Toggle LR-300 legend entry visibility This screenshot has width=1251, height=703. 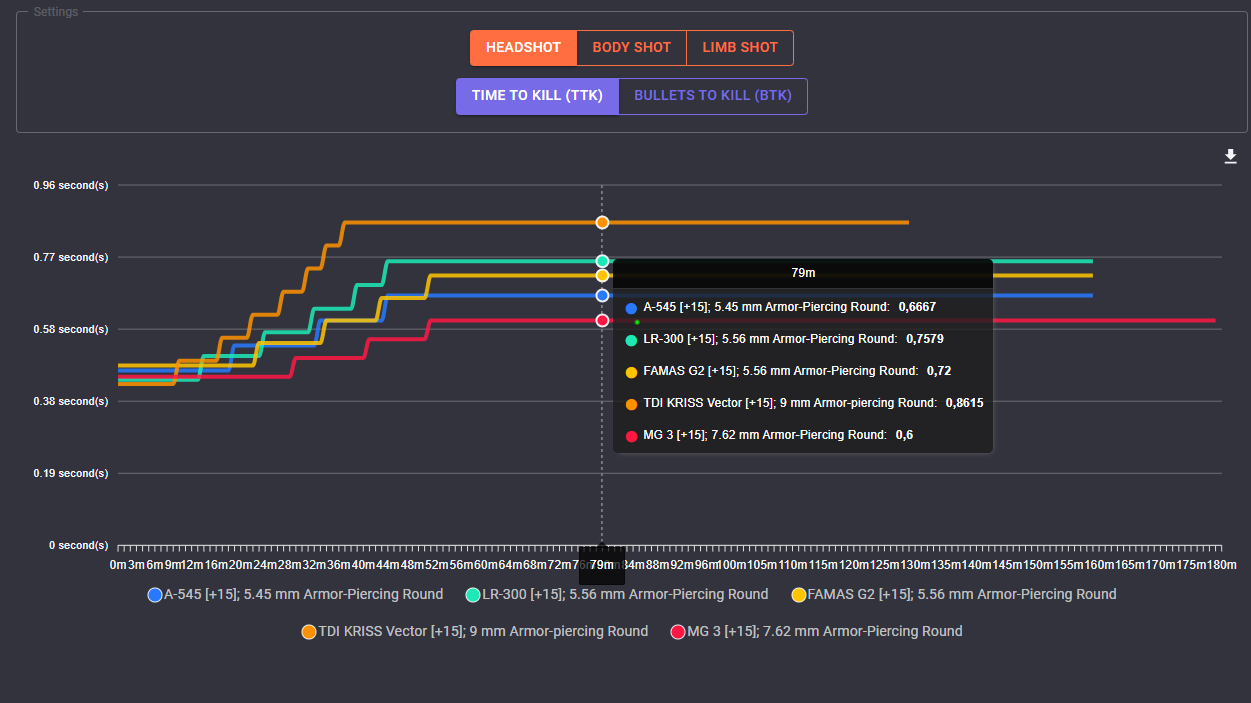[617, 594]
